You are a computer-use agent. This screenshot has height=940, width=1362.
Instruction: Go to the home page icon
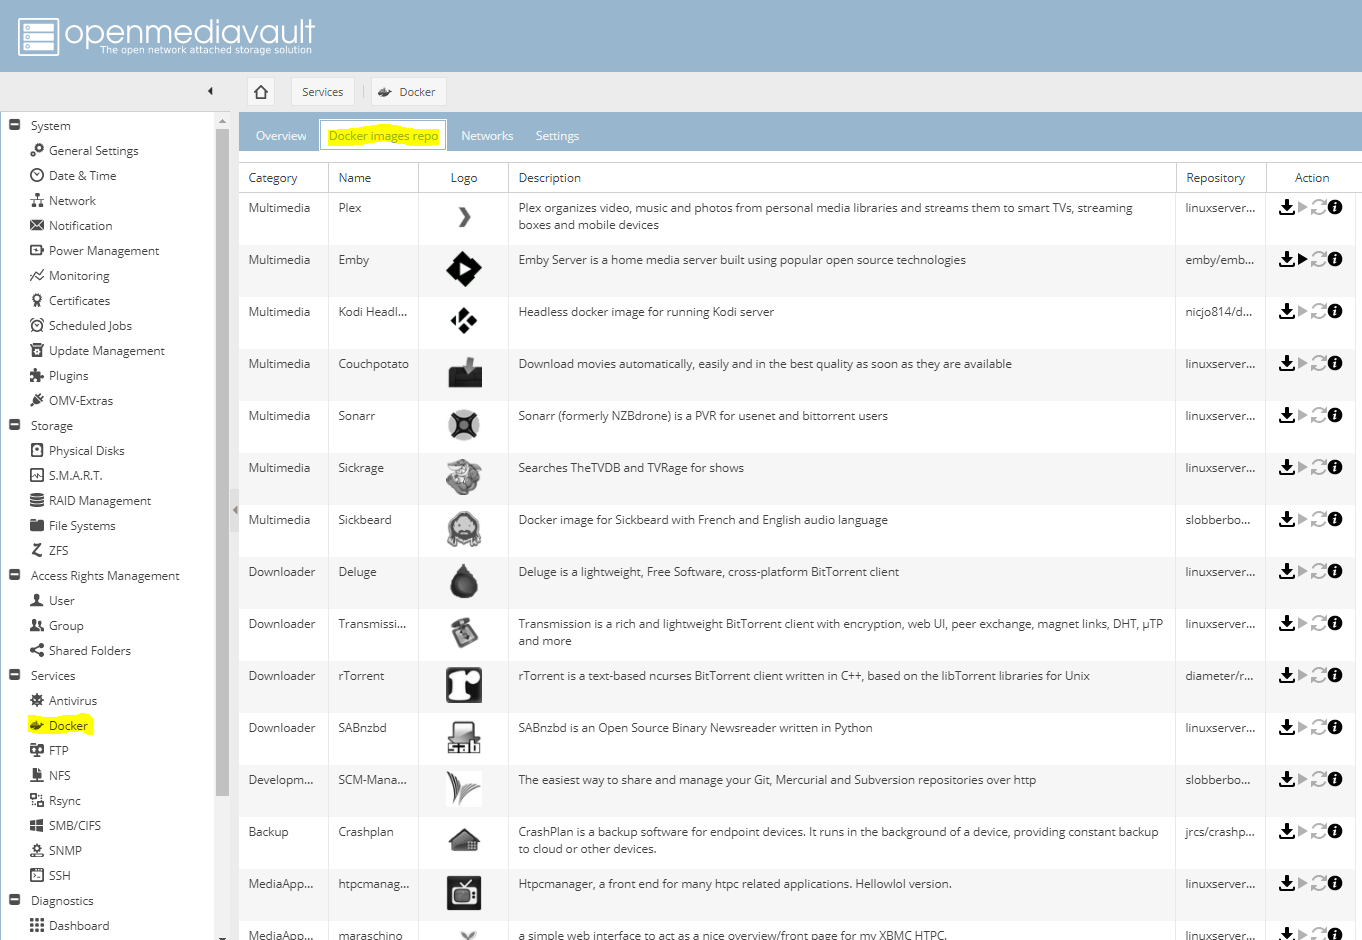(261, 92)
